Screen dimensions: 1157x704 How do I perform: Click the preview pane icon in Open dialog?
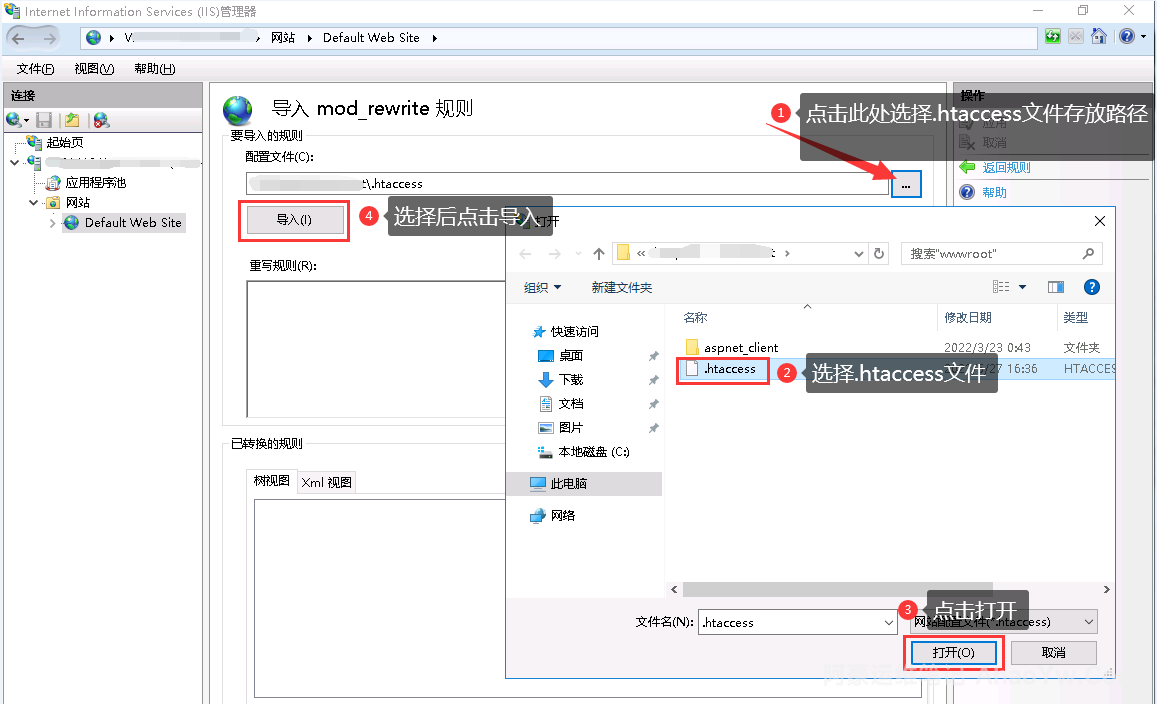(x=1056, y=287)
